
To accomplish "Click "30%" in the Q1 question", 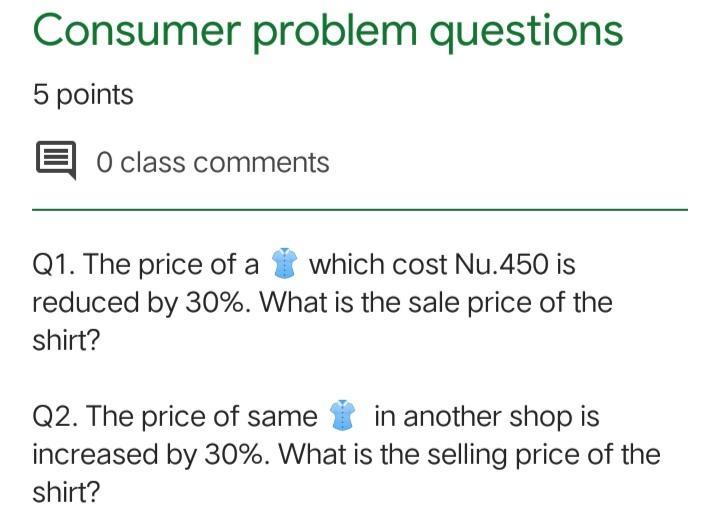I will point(212,302).
